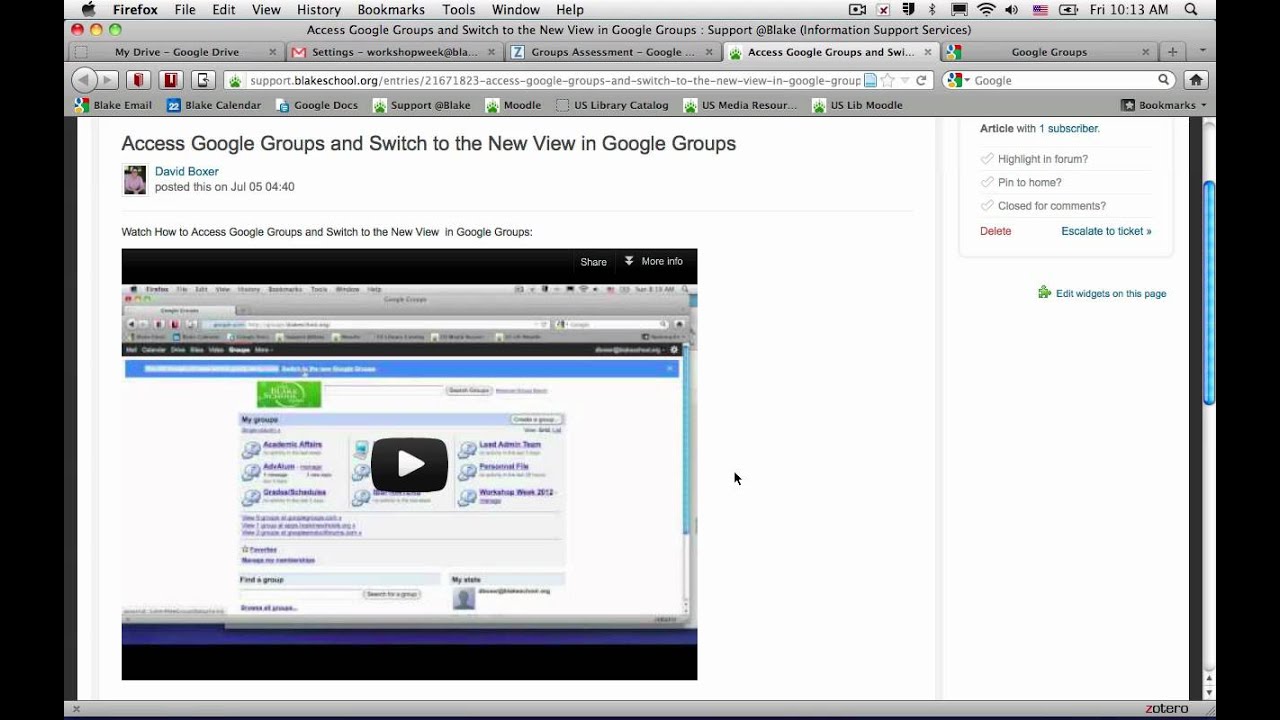Click Escalate to ticket link

pos(1106,231)
